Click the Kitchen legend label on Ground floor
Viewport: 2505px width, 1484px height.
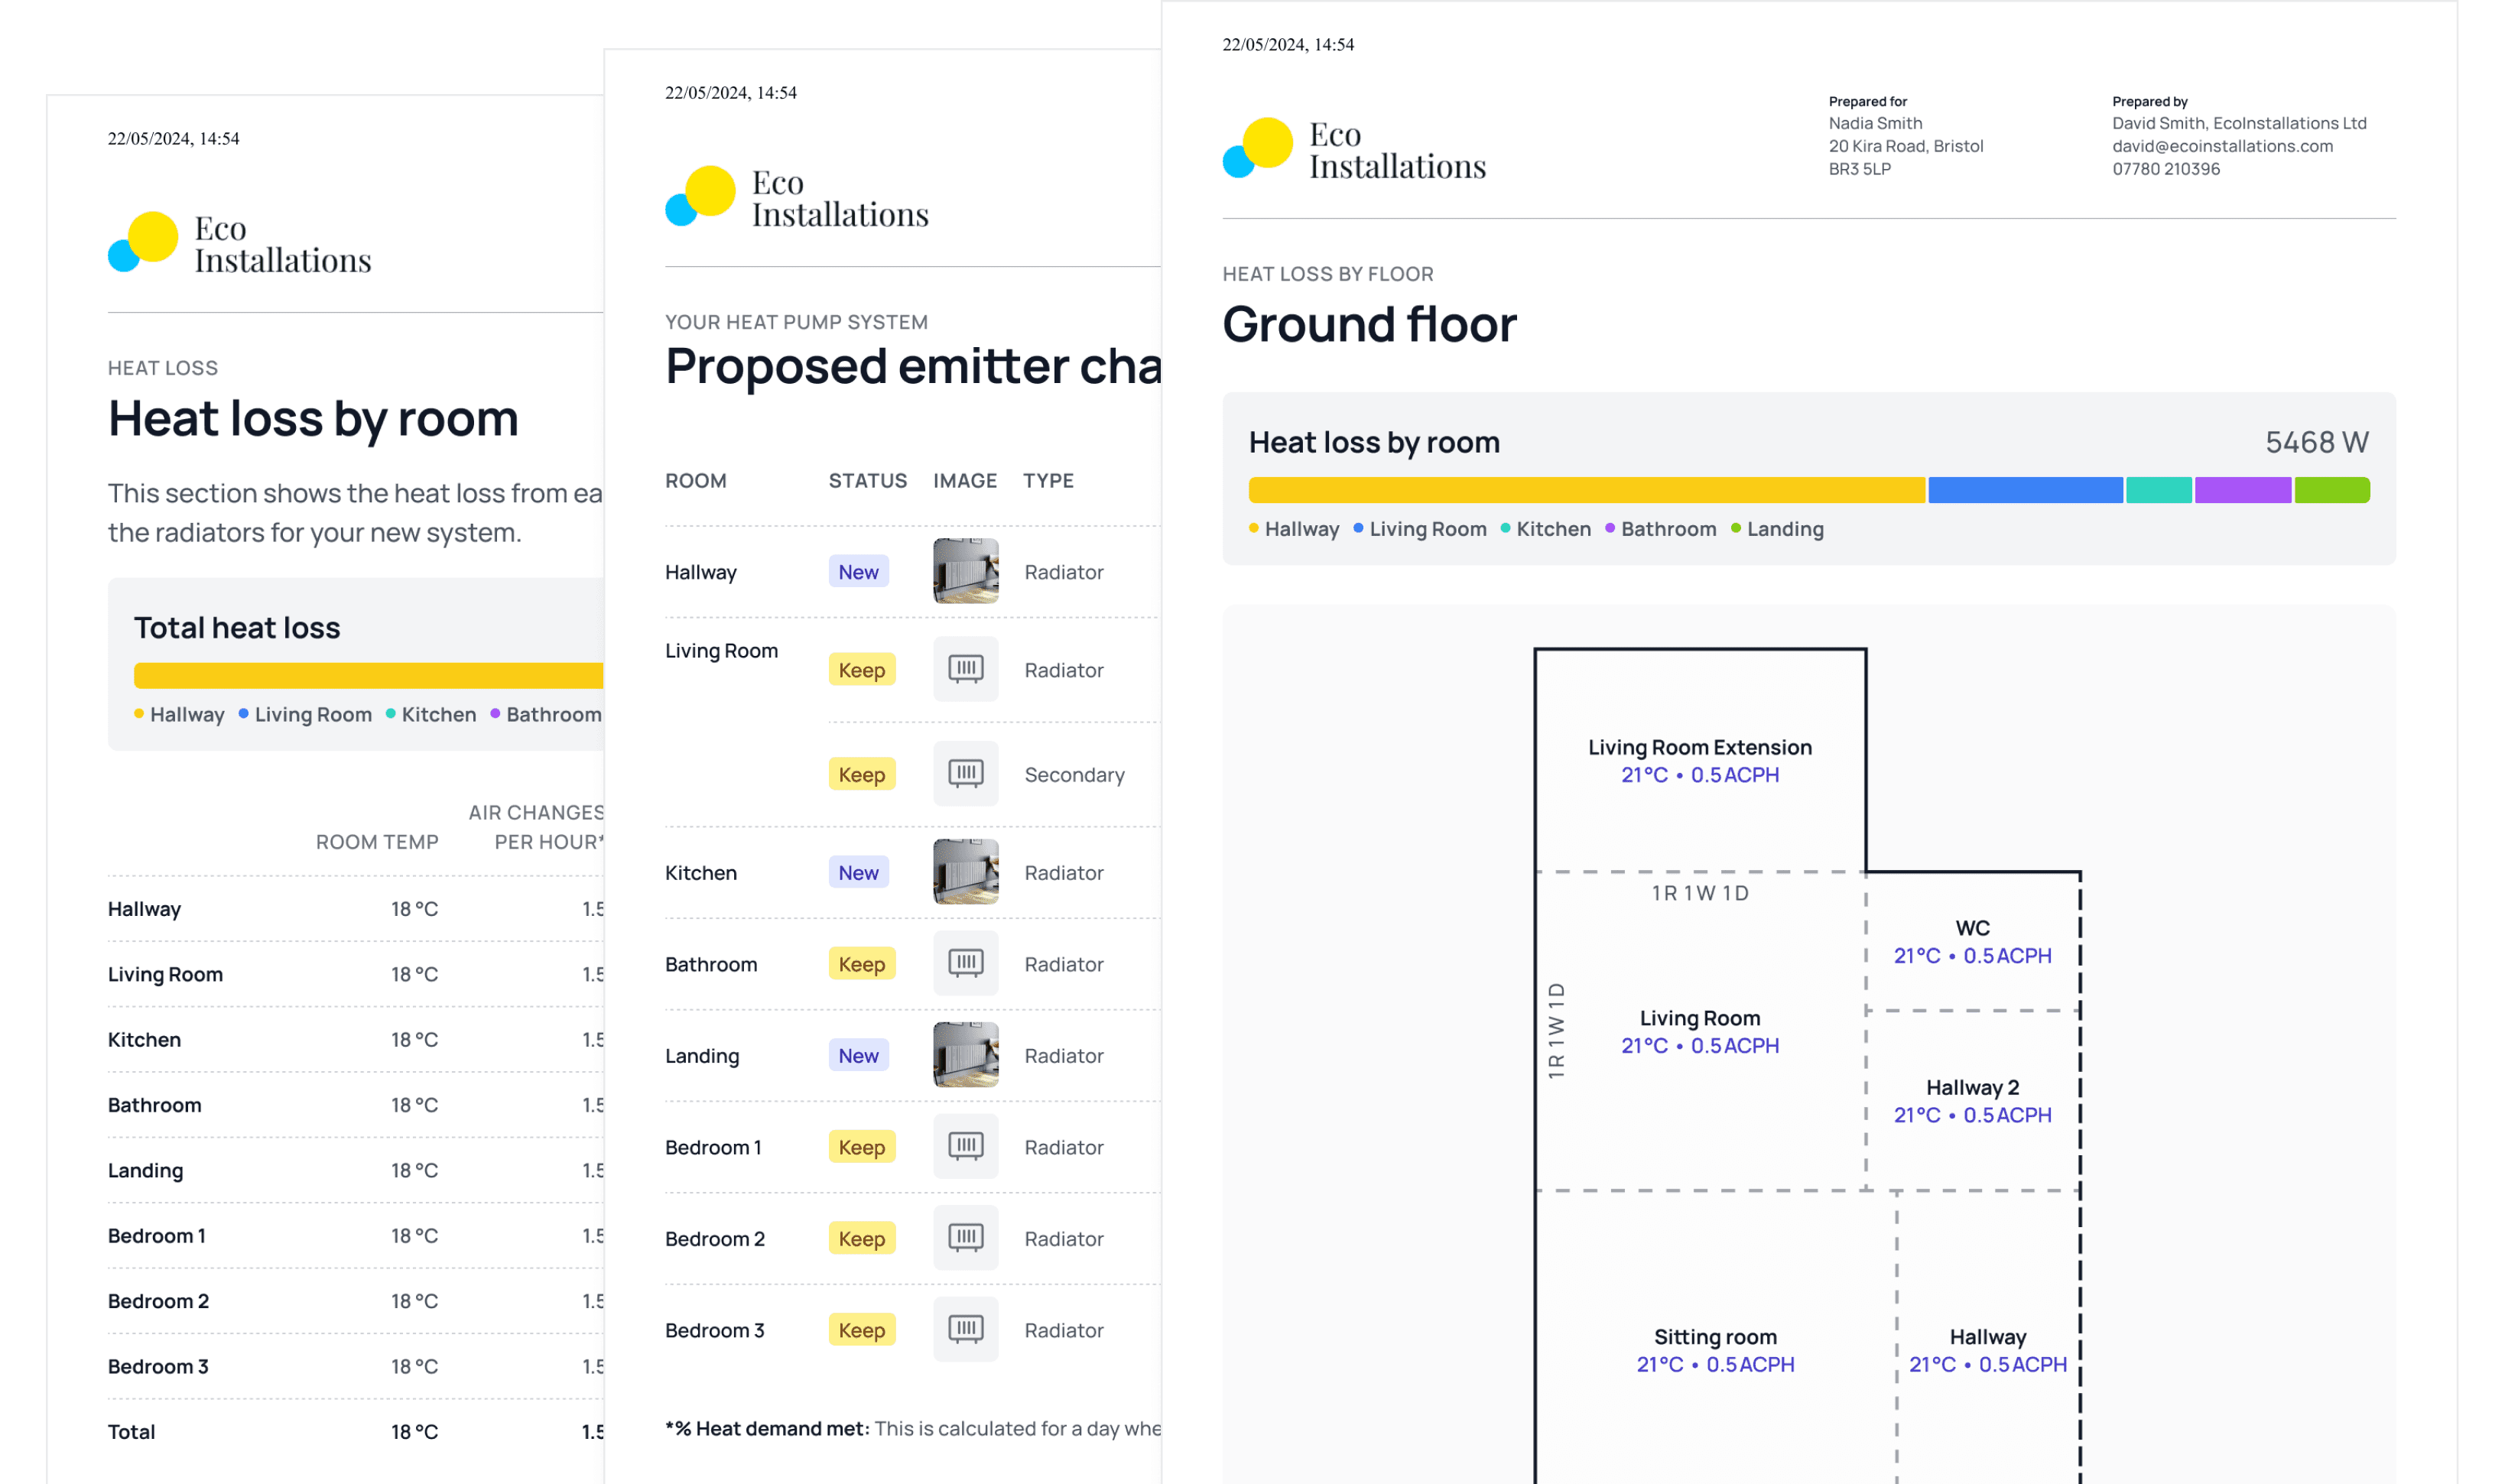(x=1552, y=529)
